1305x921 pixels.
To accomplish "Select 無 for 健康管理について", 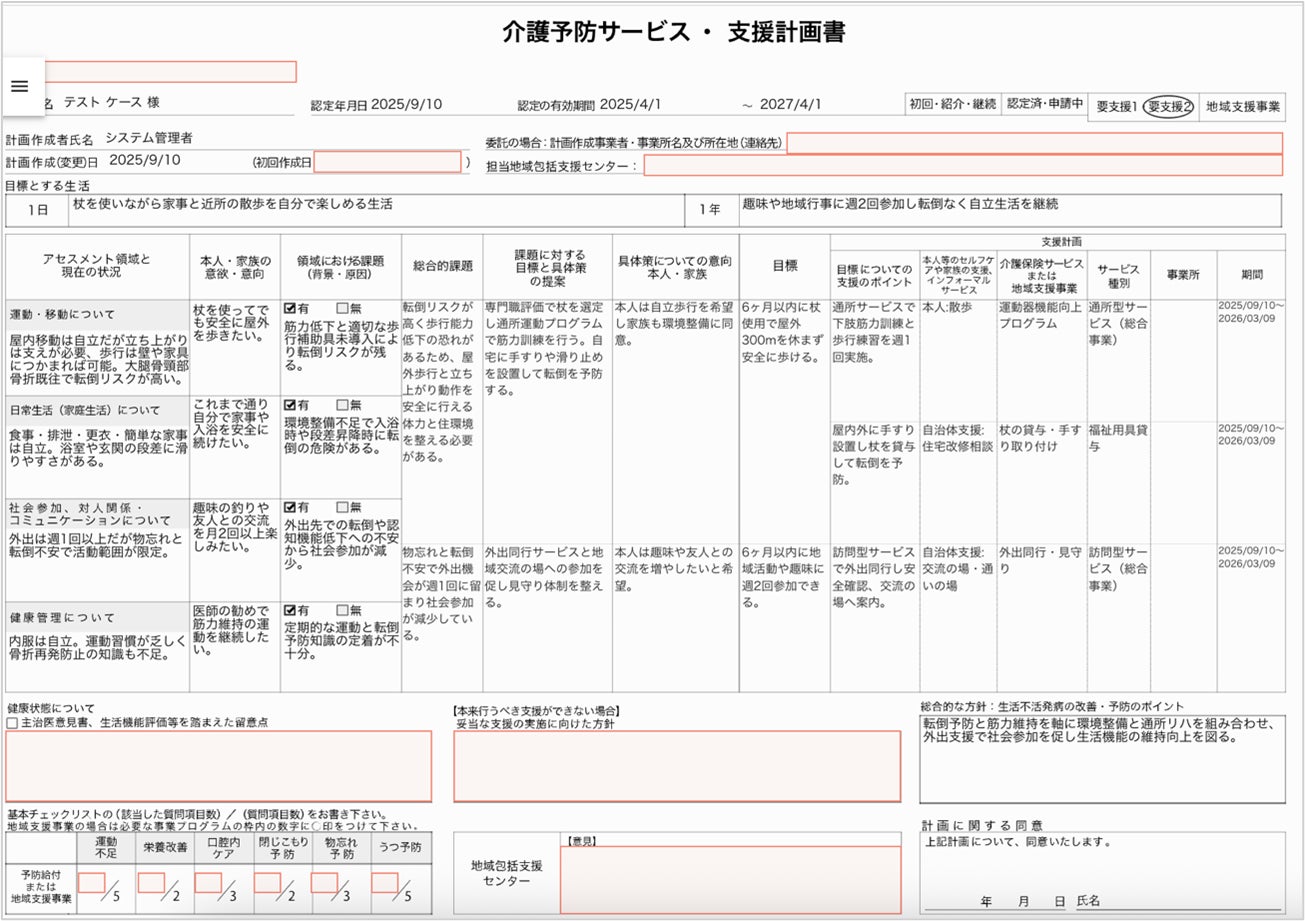I will [343, 610].
